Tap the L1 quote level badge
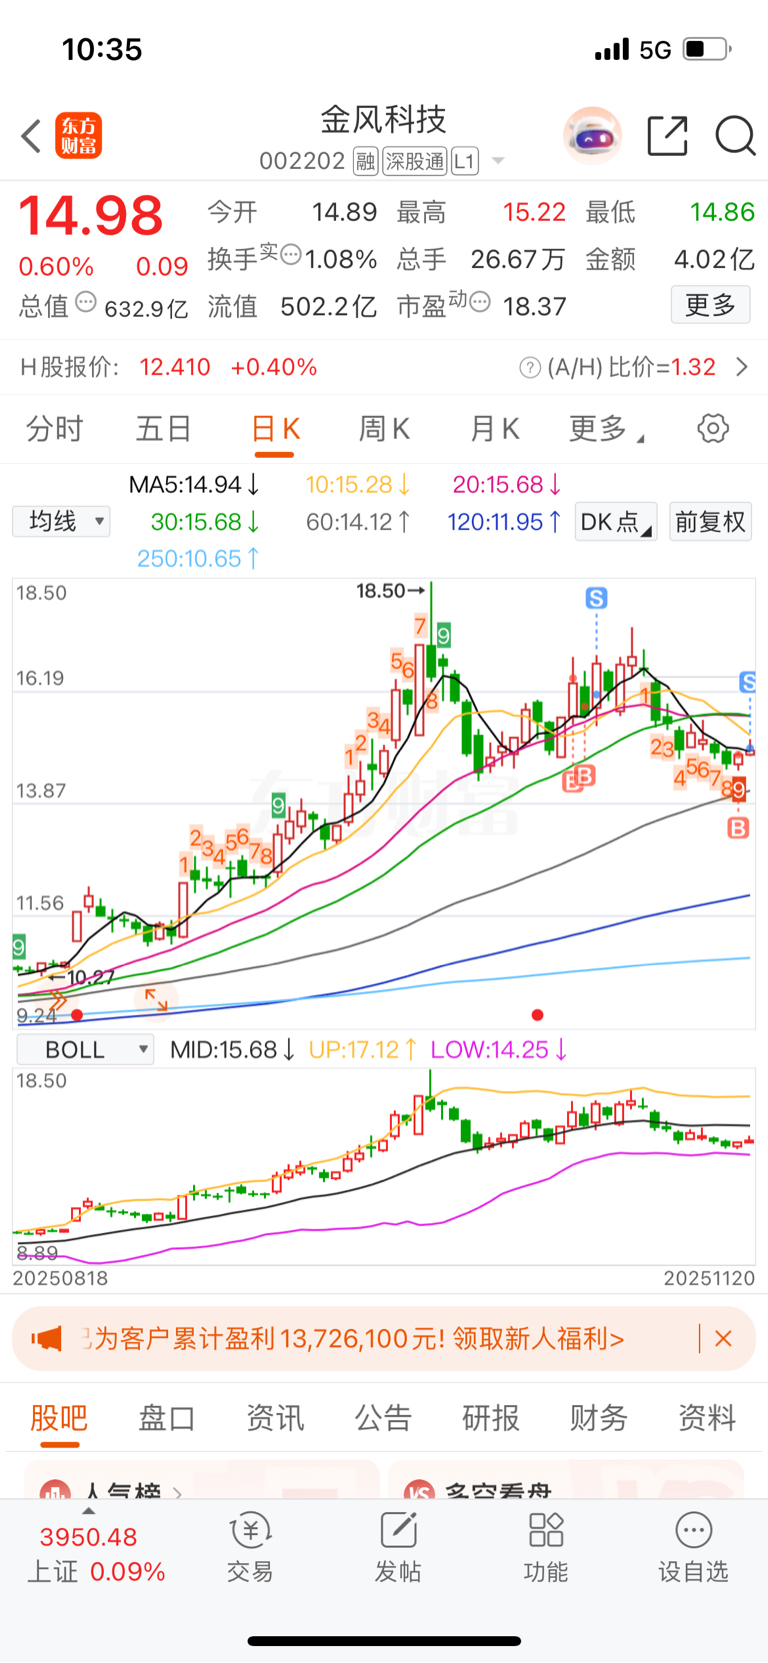768x1663 pixels. (x=465, y=161)
